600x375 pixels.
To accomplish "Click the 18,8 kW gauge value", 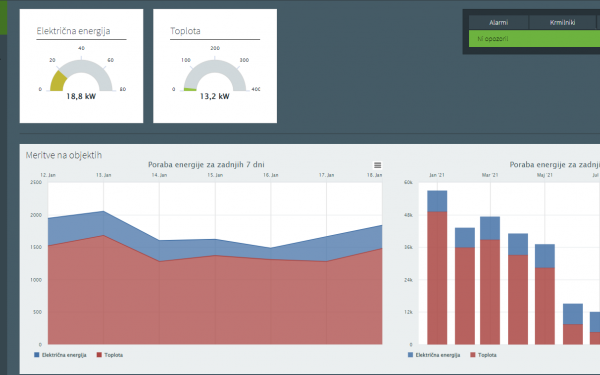I will (81, 96).
